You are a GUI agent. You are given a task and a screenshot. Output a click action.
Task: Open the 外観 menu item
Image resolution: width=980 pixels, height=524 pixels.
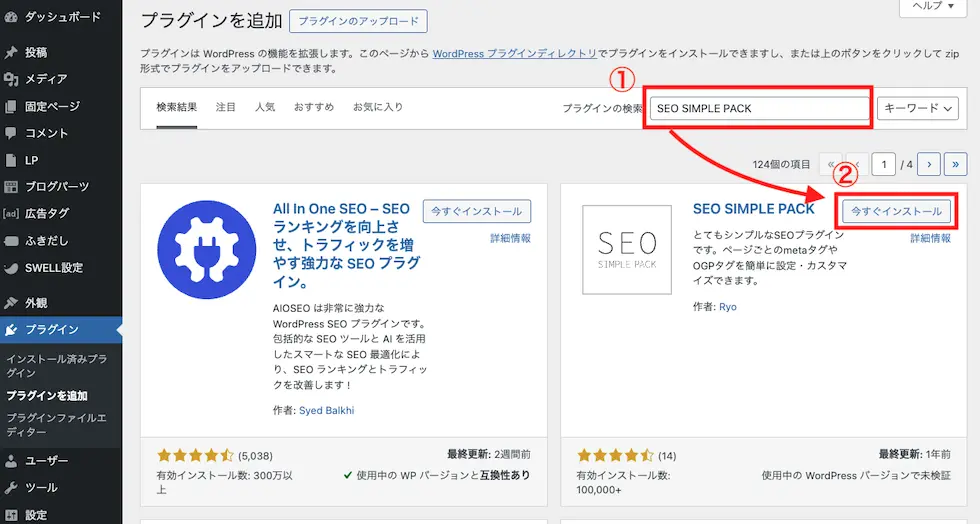[x=36, y=303]
